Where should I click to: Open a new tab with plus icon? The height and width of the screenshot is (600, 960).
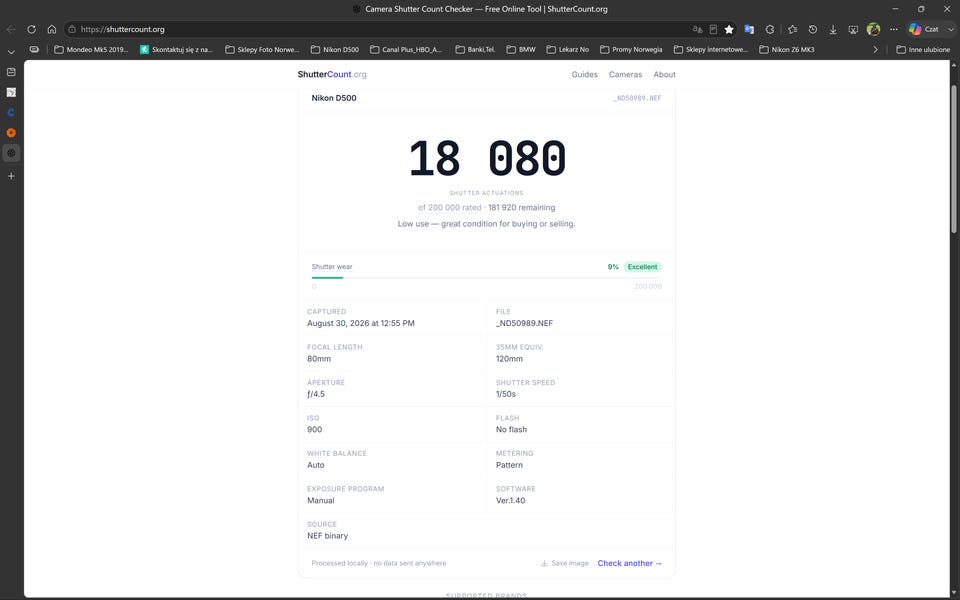click(11, 176)
